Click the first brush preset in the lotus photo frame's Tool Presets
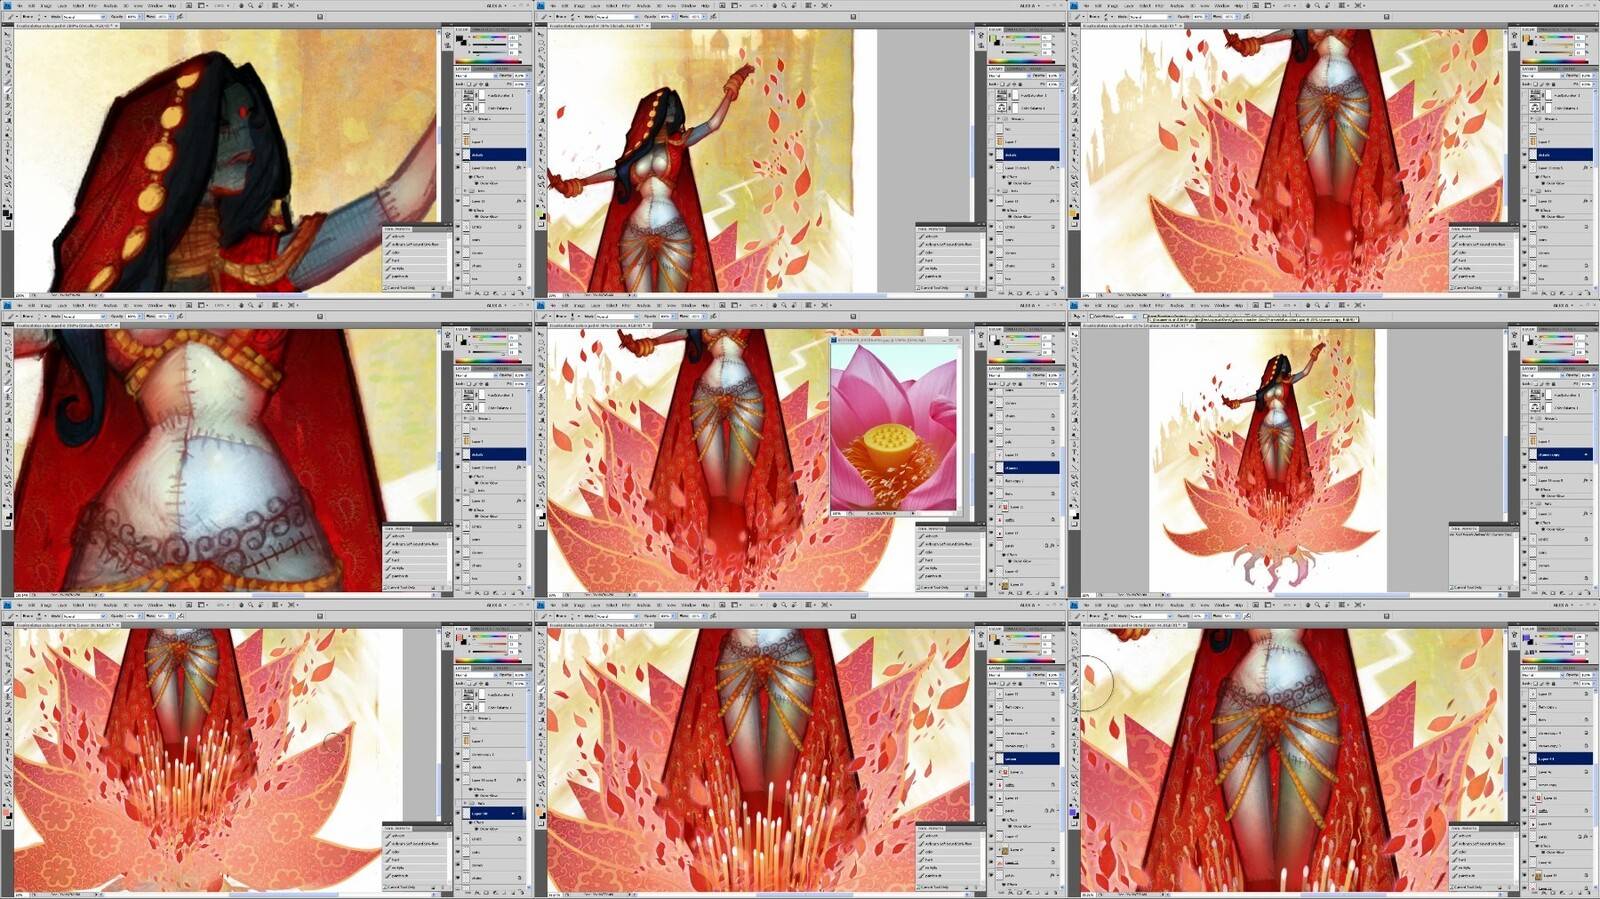Screen dimensions: 1600x899 (x=948, y=536)
